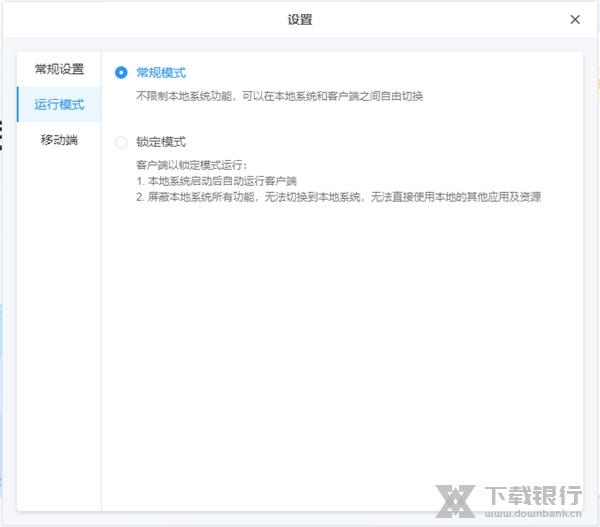Click the 下载银行 watermark logo icon
This screenshot has height=527, width=600.
460,498
